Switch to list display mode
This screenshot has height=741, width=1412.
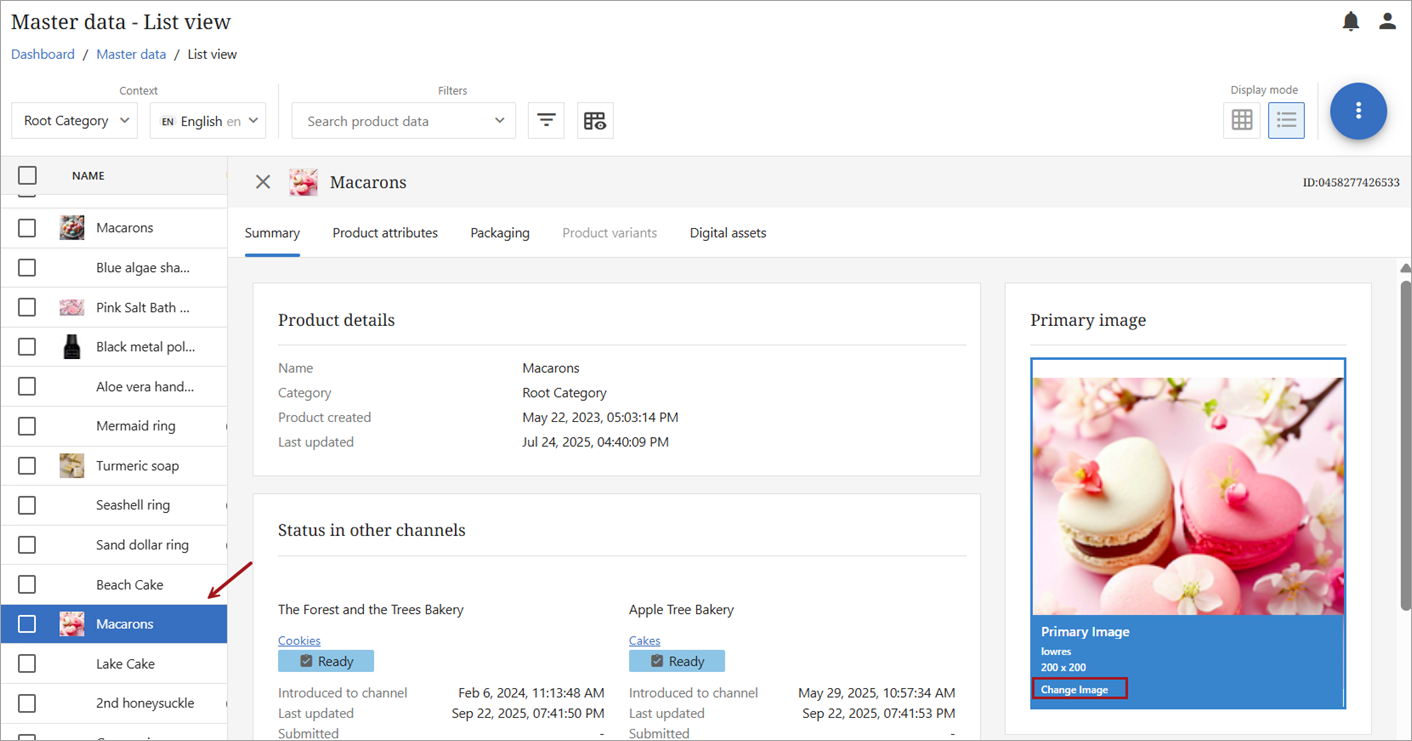coord(1286,120)
